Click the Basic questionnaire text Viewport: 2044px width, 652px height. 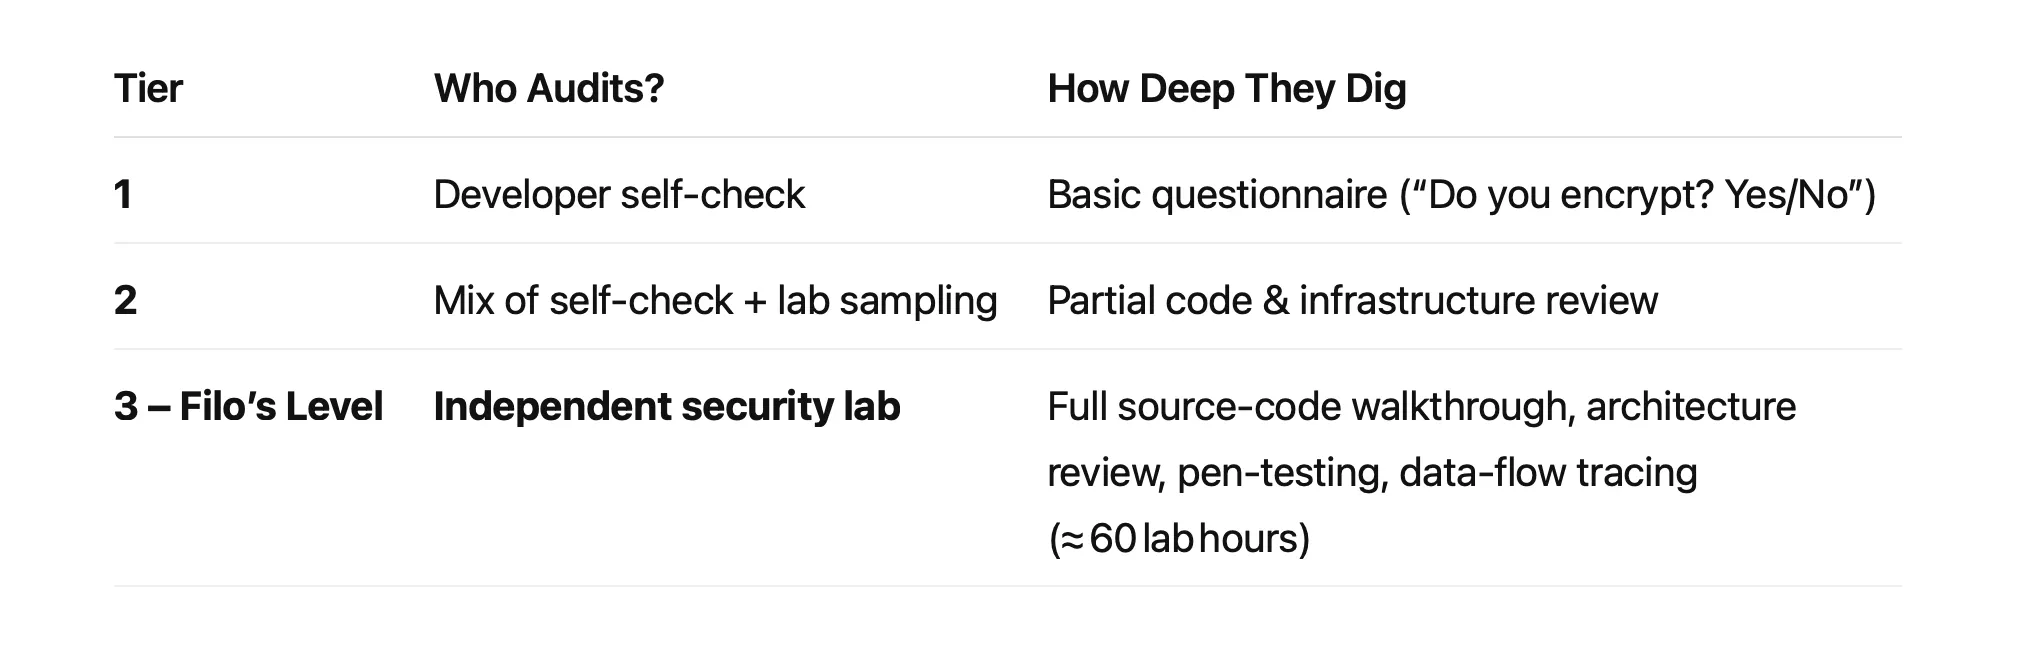[1217, 195]
